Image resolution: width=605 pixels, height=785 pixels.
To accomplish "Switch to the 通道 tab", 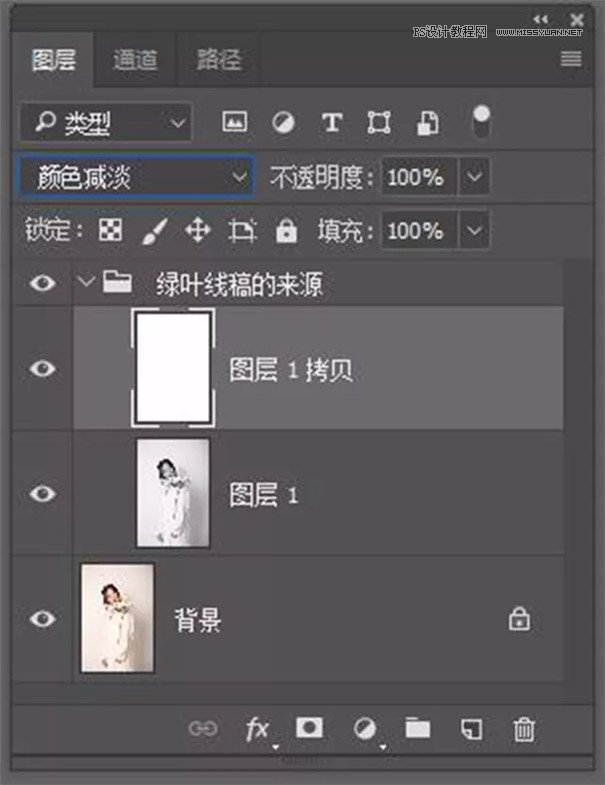I will (x=135, y=61).
